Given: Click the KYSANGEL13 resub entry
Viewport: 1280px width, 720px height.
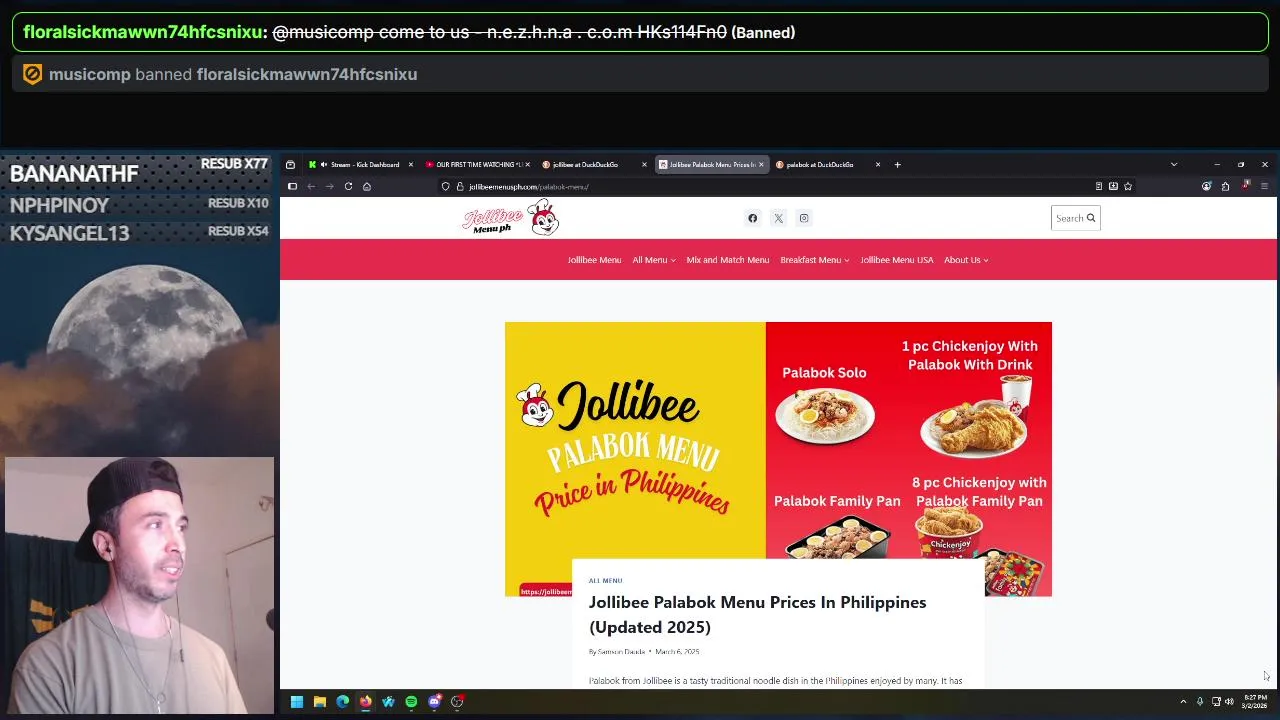Looking at the screenshot, I should point(139,232).
